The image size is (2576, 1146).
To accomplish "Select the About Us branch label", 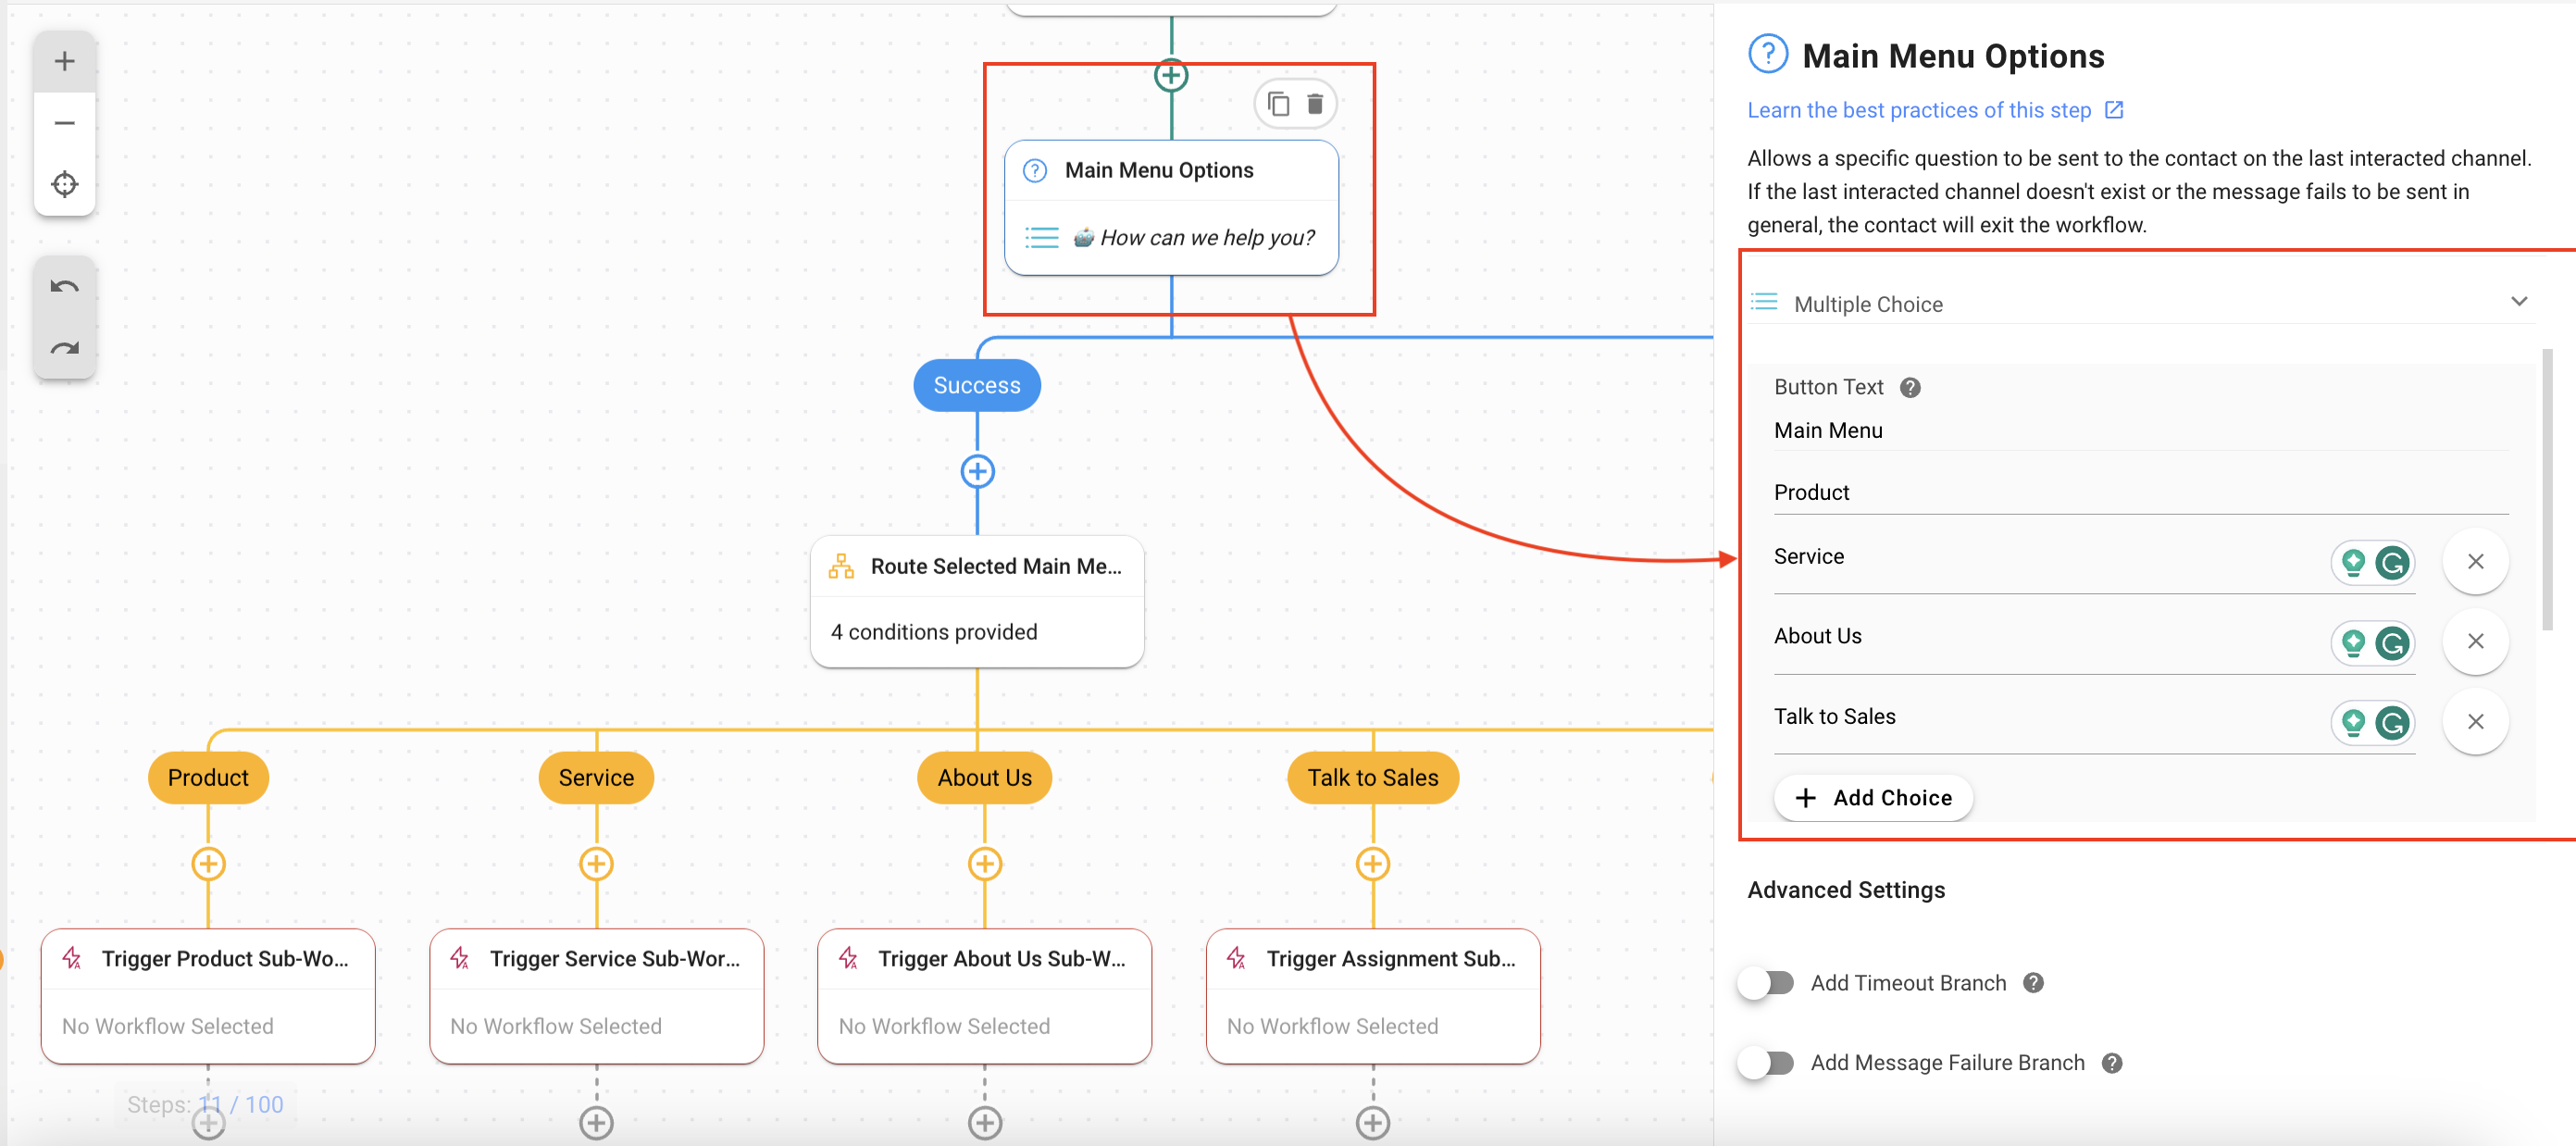I will pyautogui.click(x=984, y=778).
